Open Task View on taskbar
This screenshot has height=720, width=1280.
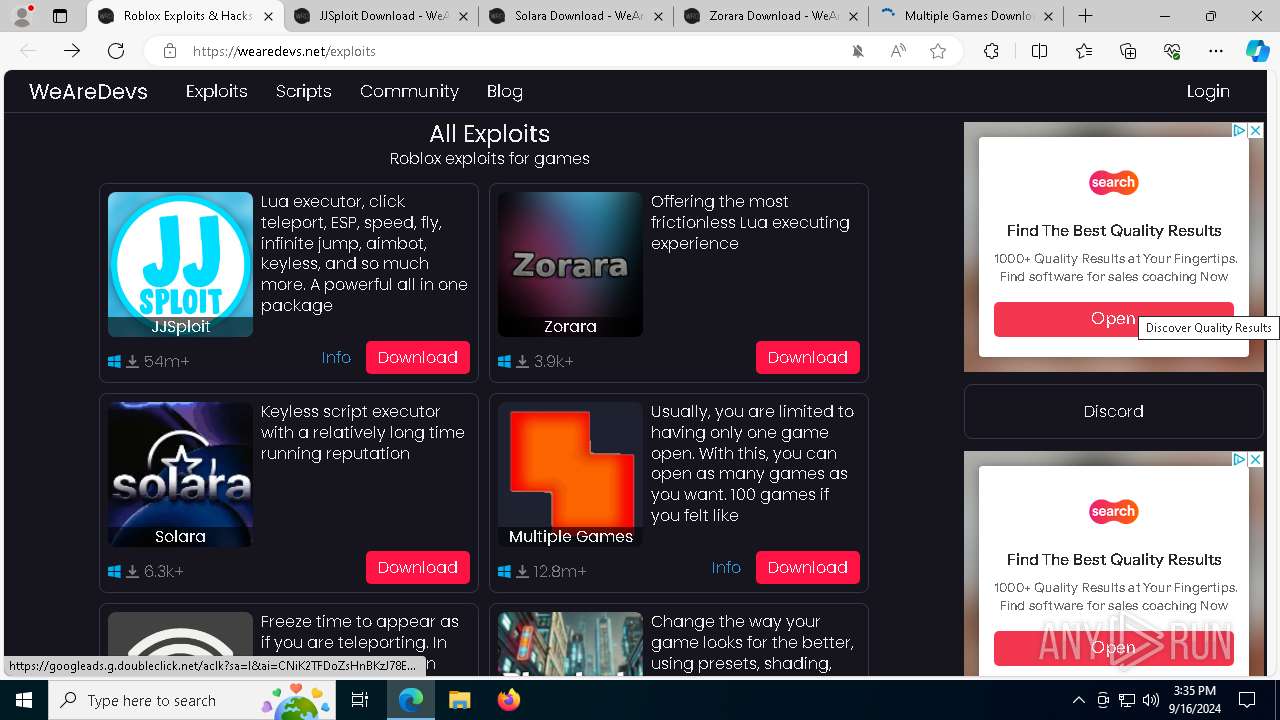(x=360, y=700)
